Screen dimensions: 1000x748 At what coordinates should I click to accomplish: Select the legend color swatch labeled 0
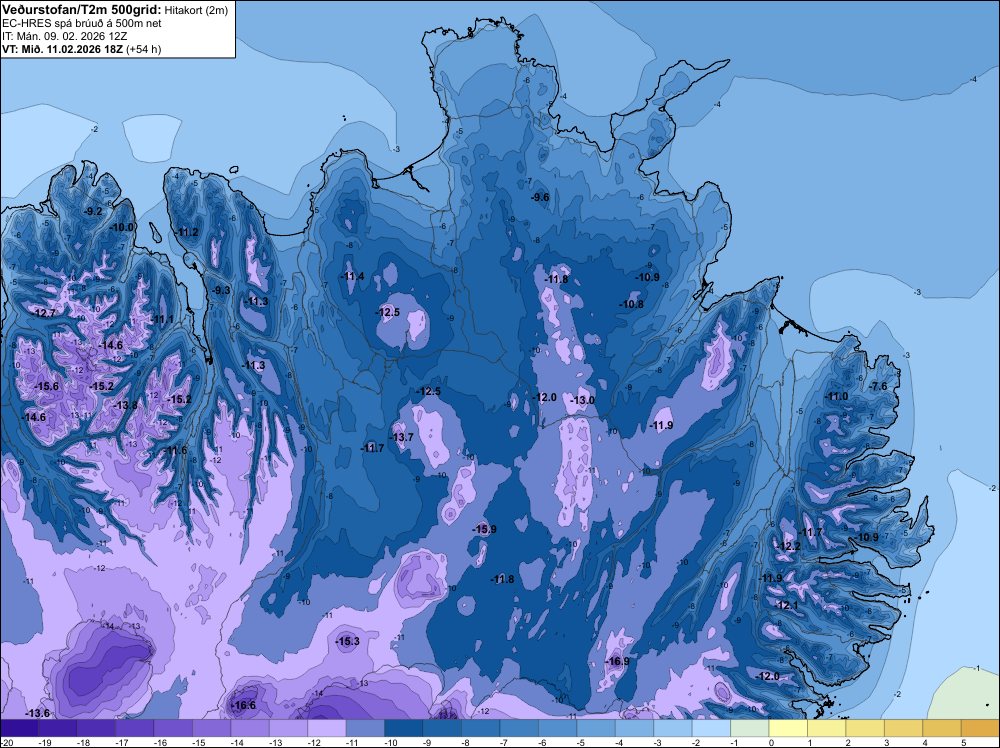click(x=788, y=728)
